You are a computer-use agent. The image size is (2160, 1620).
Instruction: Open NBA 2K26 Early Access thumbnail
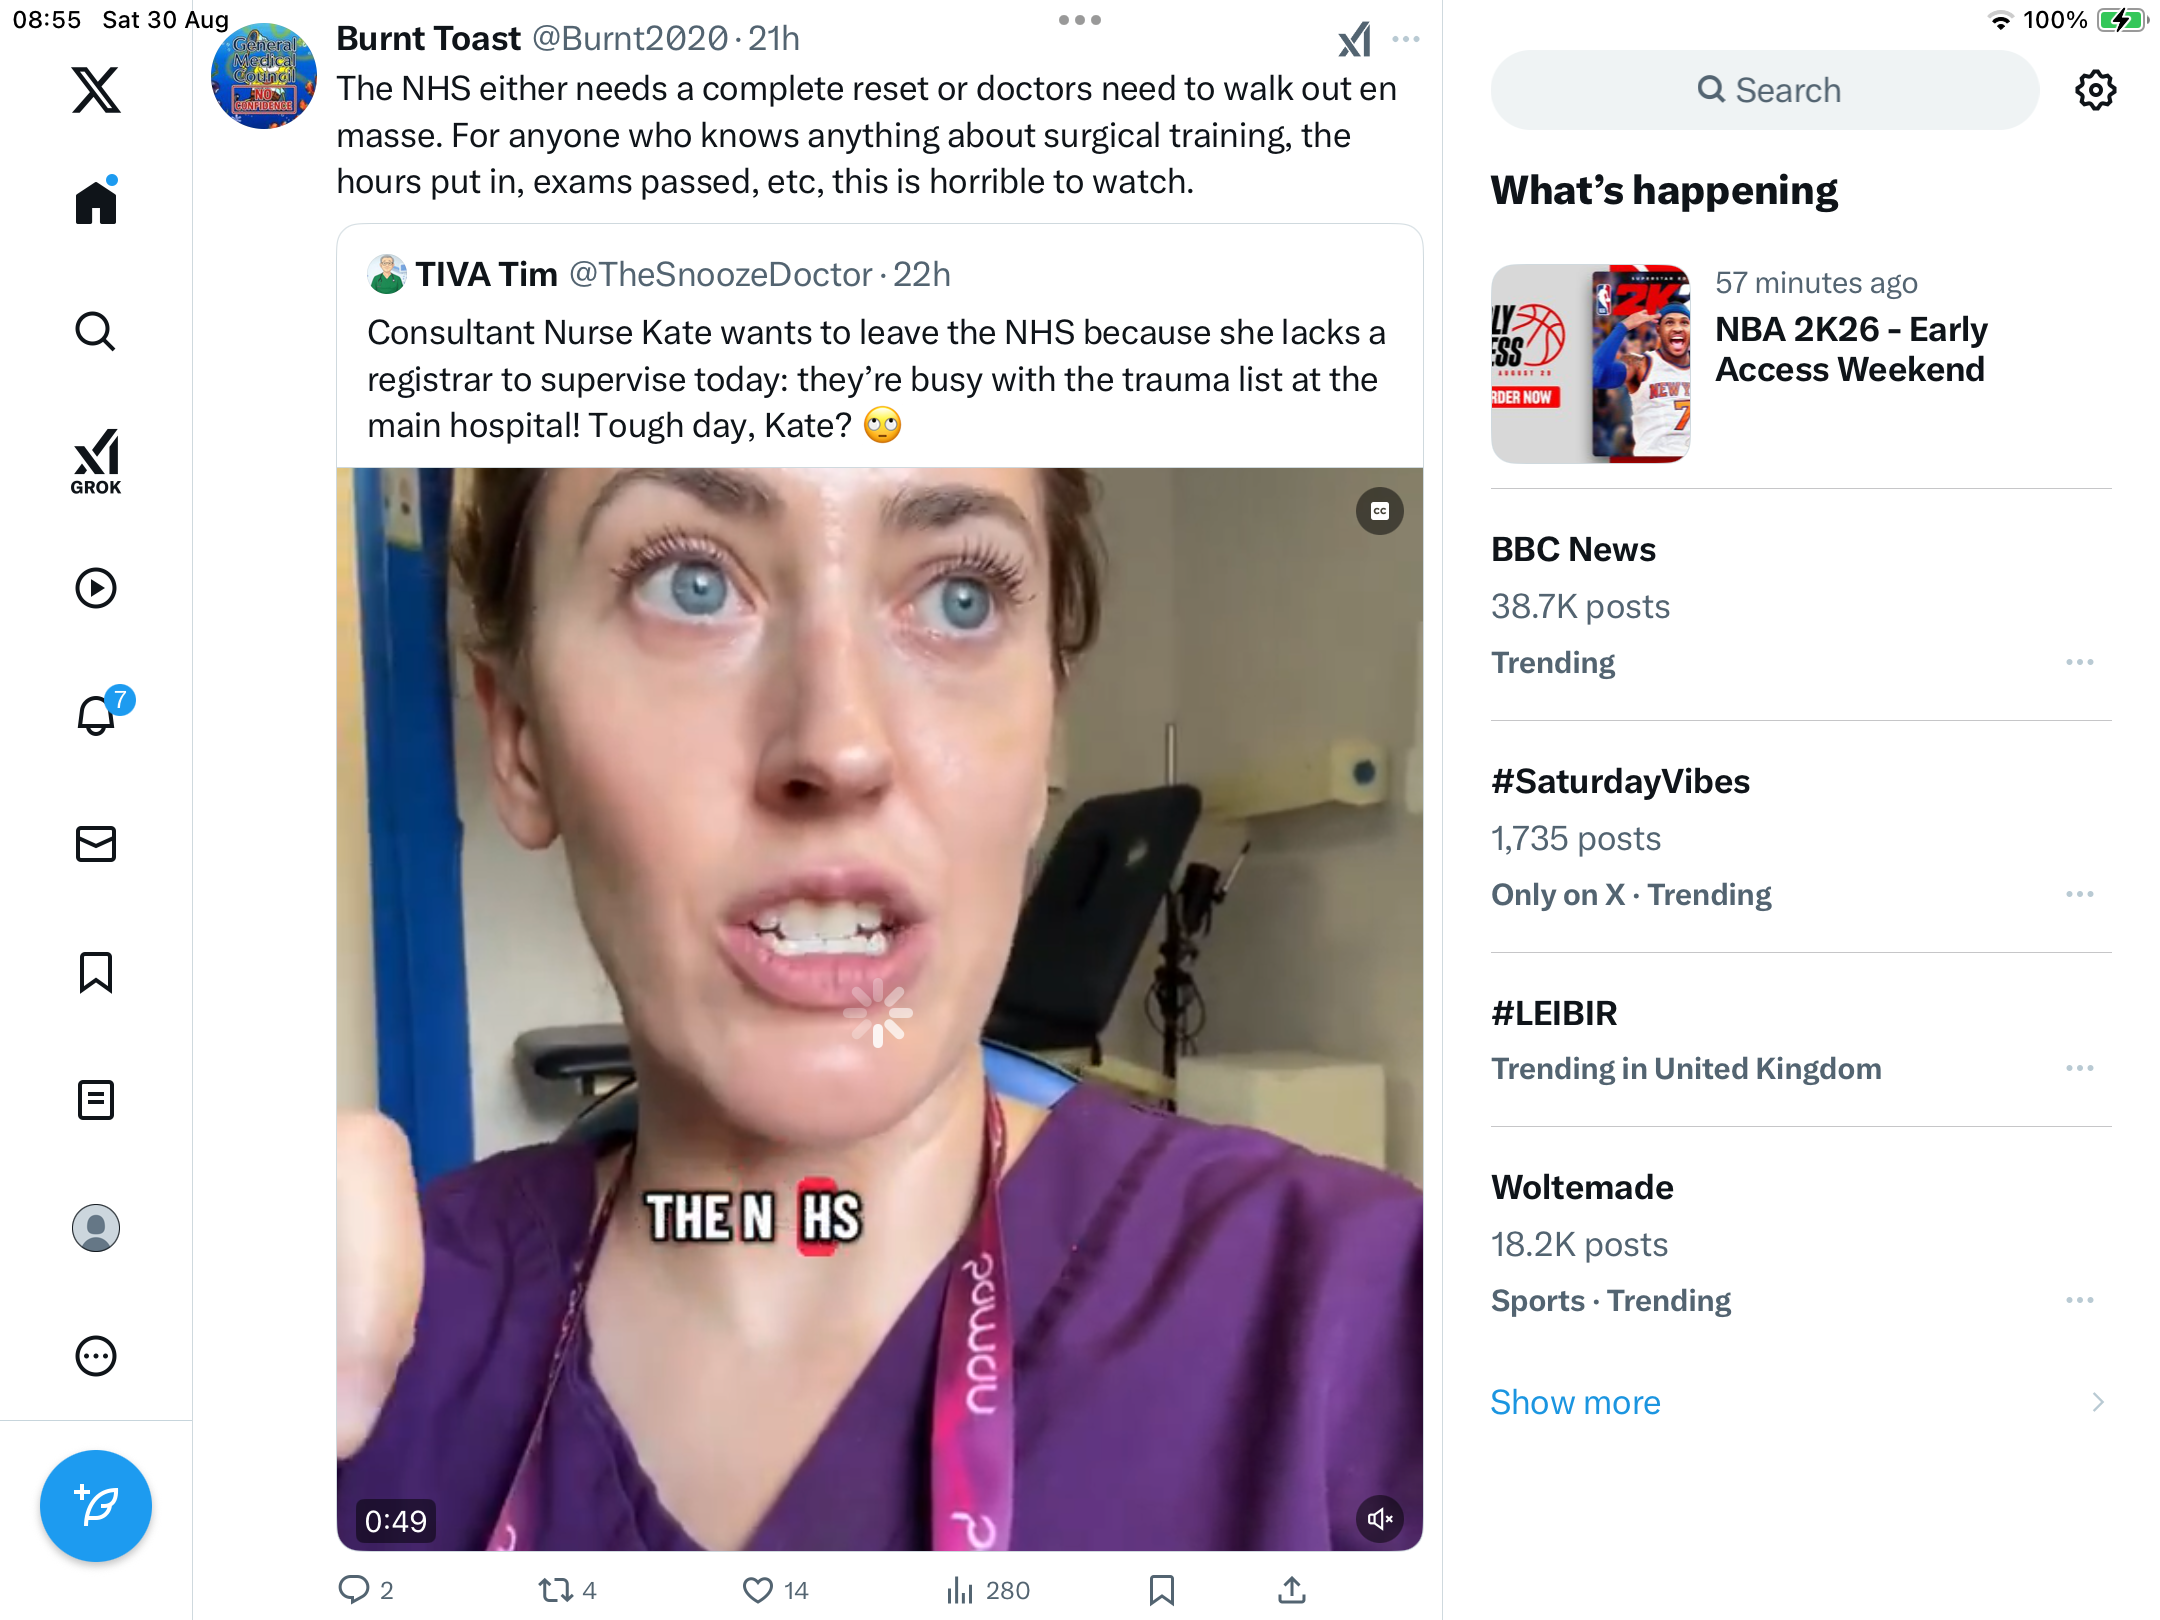1590,363
